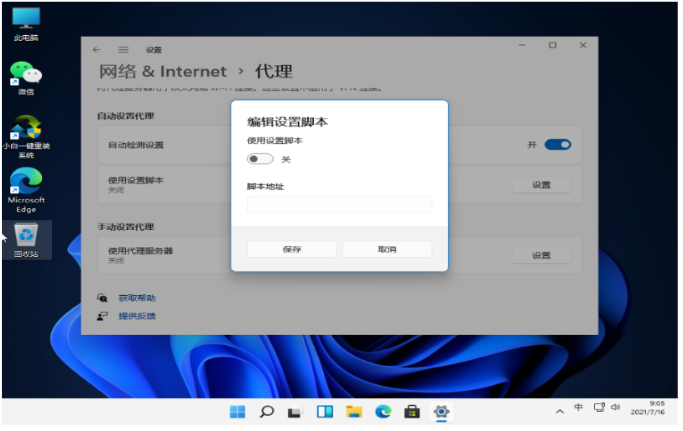Screen dimensions: 683x431
Task: Open the Widgets panel icon
Action: (326, 413)
